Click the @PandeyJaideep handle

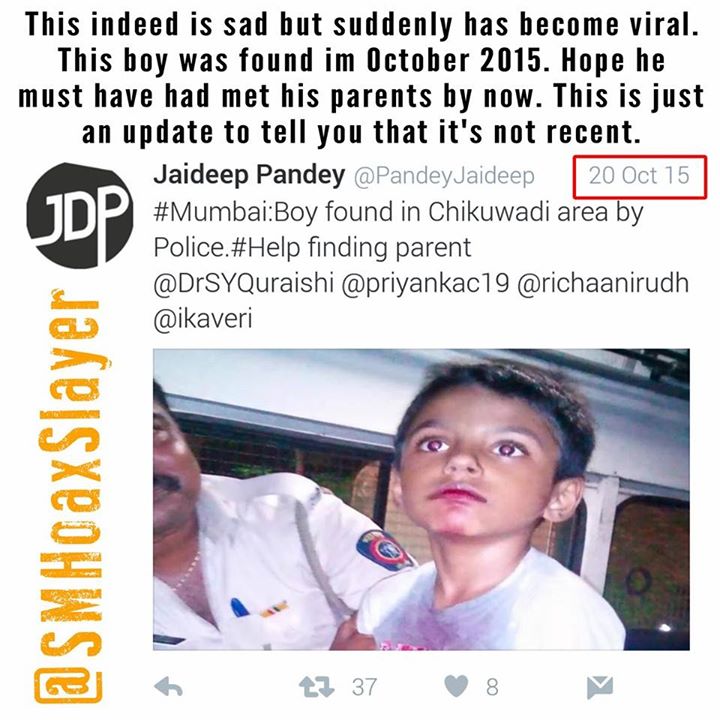tap(444, 176)
